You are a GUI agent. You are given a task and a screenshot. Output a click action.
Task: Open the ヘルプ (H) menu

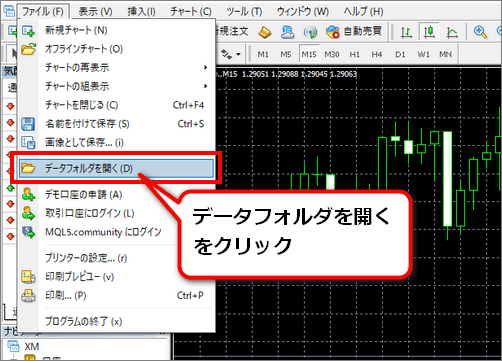pyautogui.click(x=363, y=12)
